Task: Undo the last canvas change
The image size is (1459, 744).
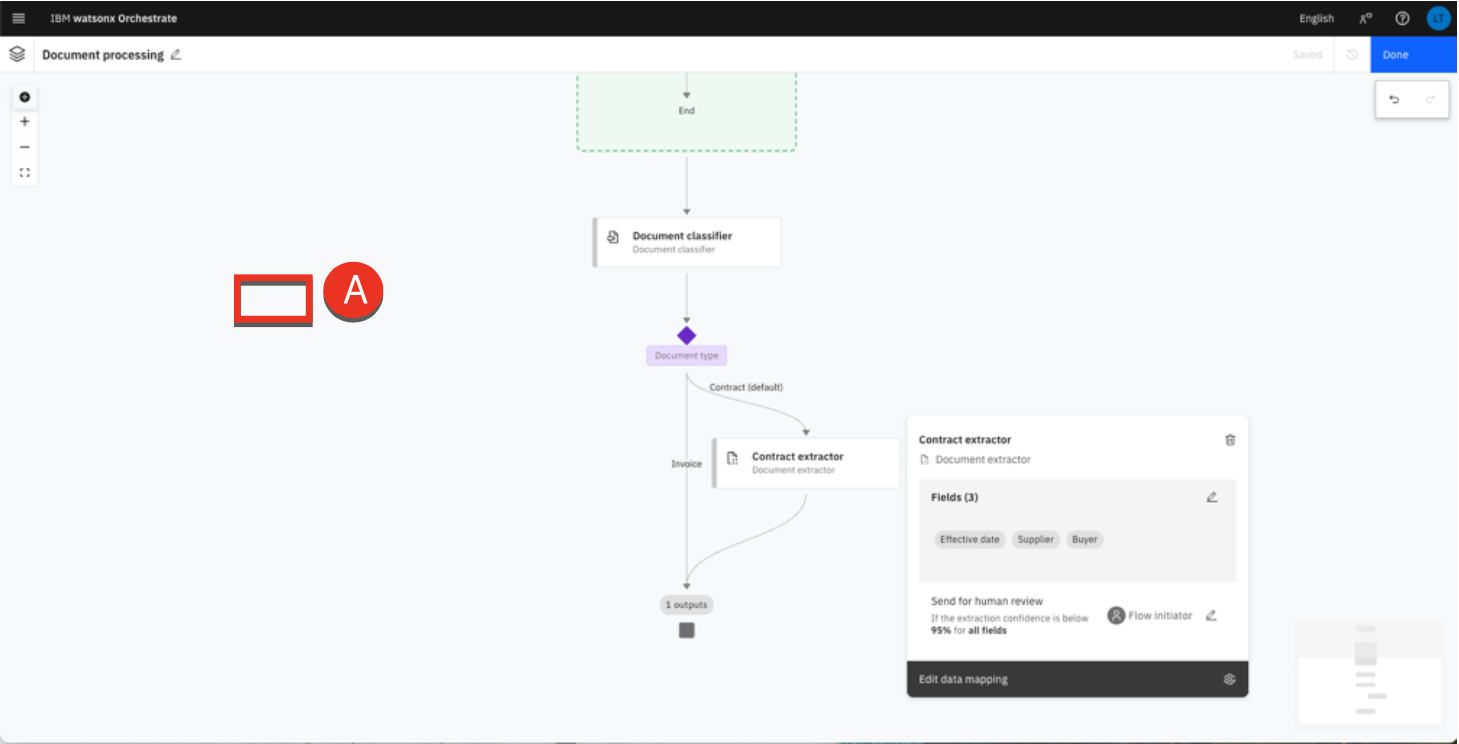Action: (1394, 99)
